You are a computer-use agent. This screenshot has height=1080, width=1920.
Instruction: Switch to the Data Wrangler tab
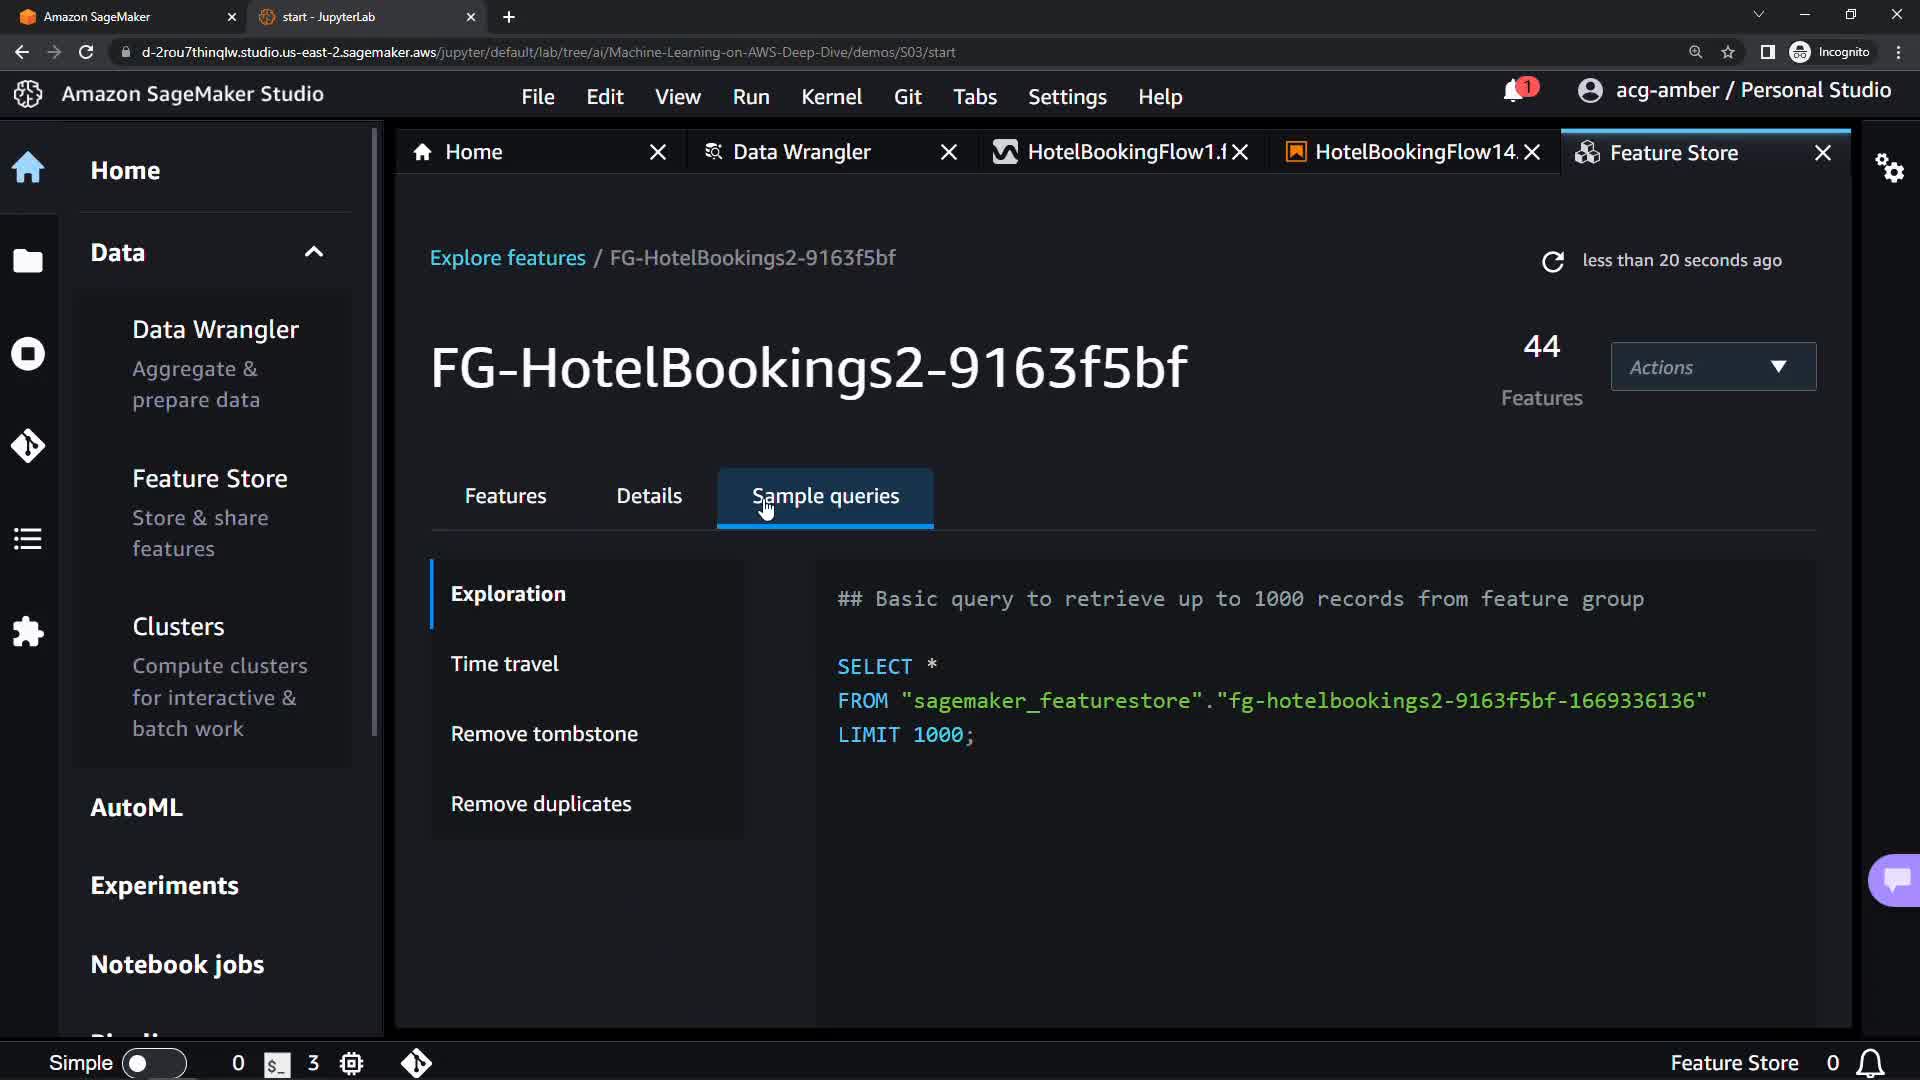[x=801, y=152]
